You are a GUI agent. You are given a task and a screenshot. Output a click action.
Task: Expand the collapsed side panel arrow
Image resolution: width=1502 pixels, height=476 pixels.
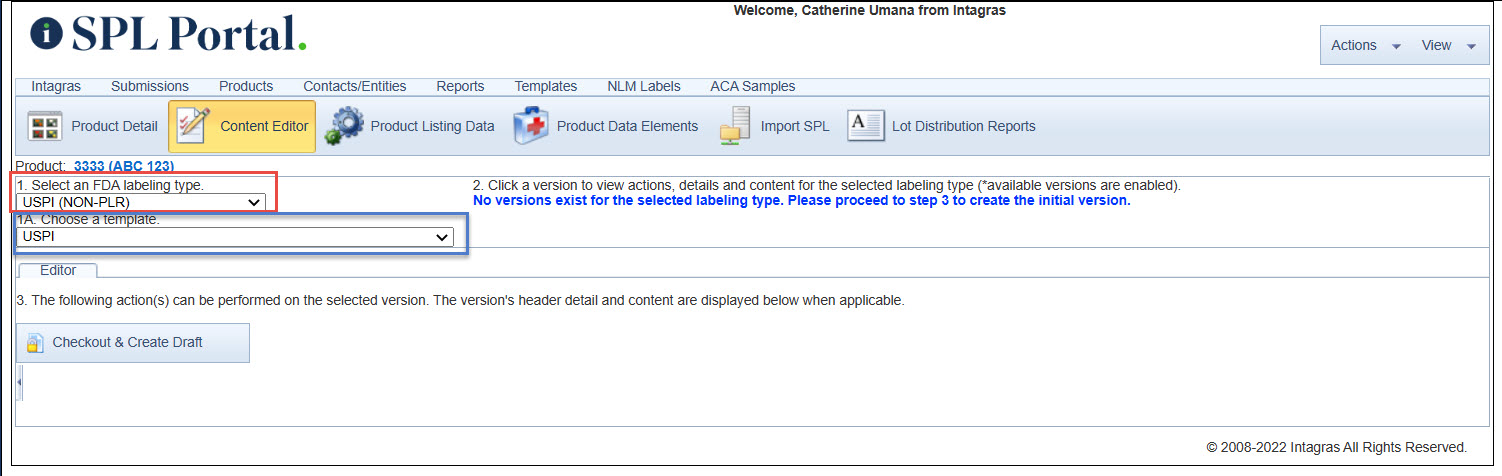click(19, 382)
